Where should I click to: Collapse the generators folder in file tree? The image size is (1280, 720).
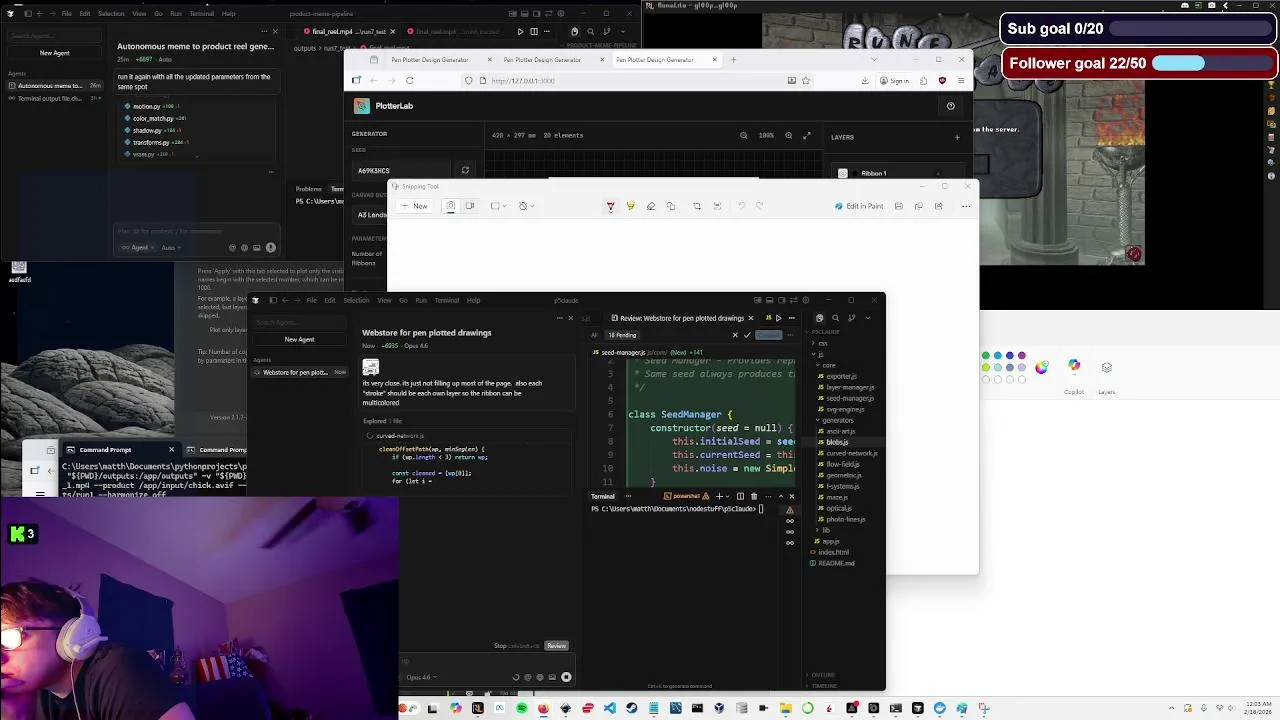click(836, 420)
